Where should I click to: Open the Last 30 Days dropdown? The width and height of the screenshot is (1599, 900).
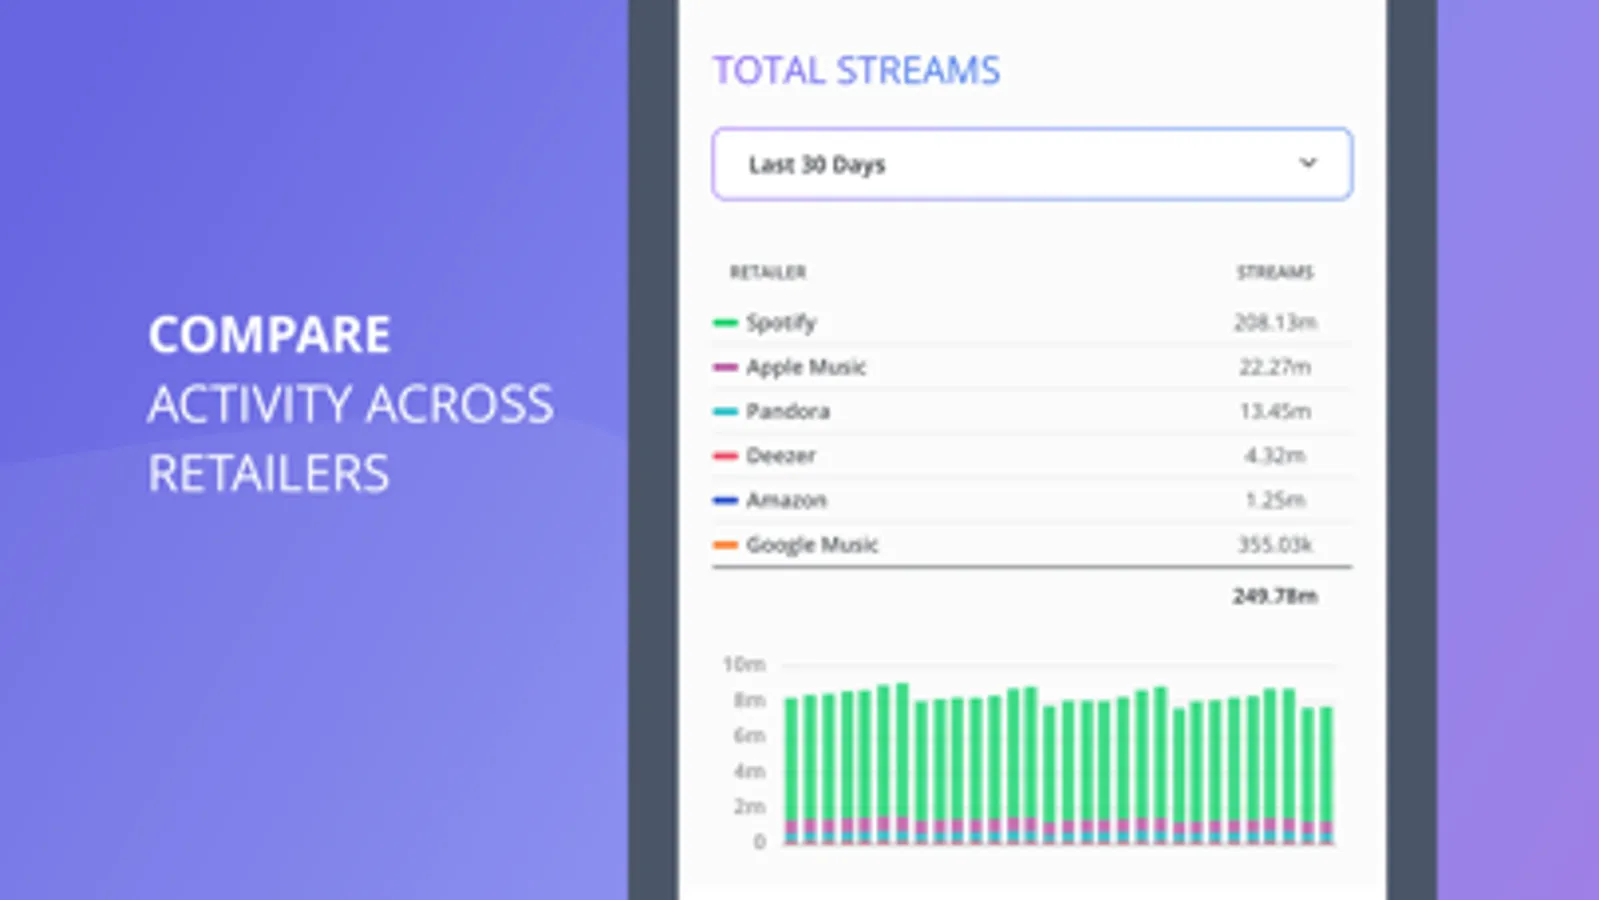(1032, 164)
